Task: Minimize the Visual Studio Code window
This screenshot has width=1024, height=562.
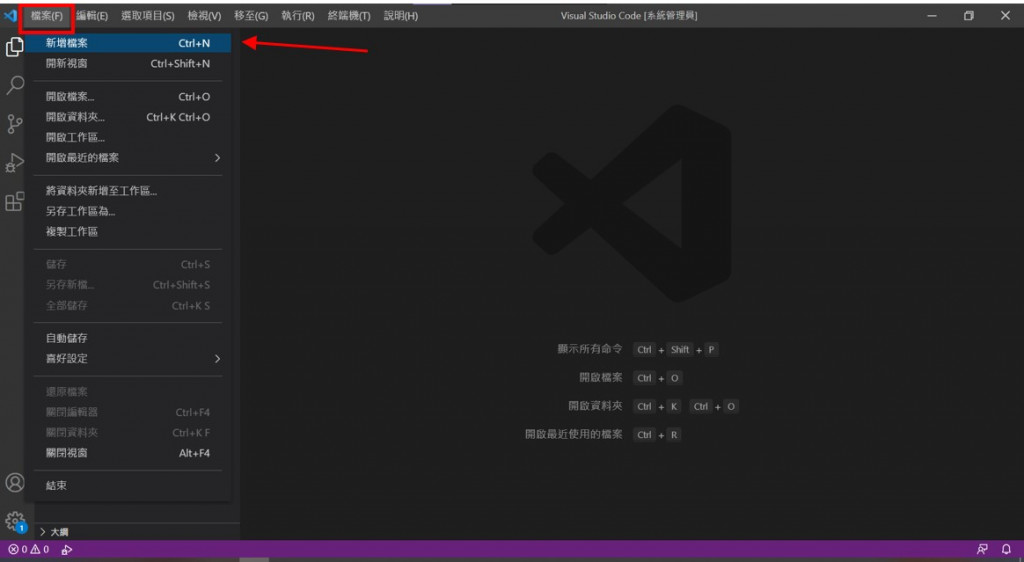Action: pyautogui.click(x=932, y=16)
